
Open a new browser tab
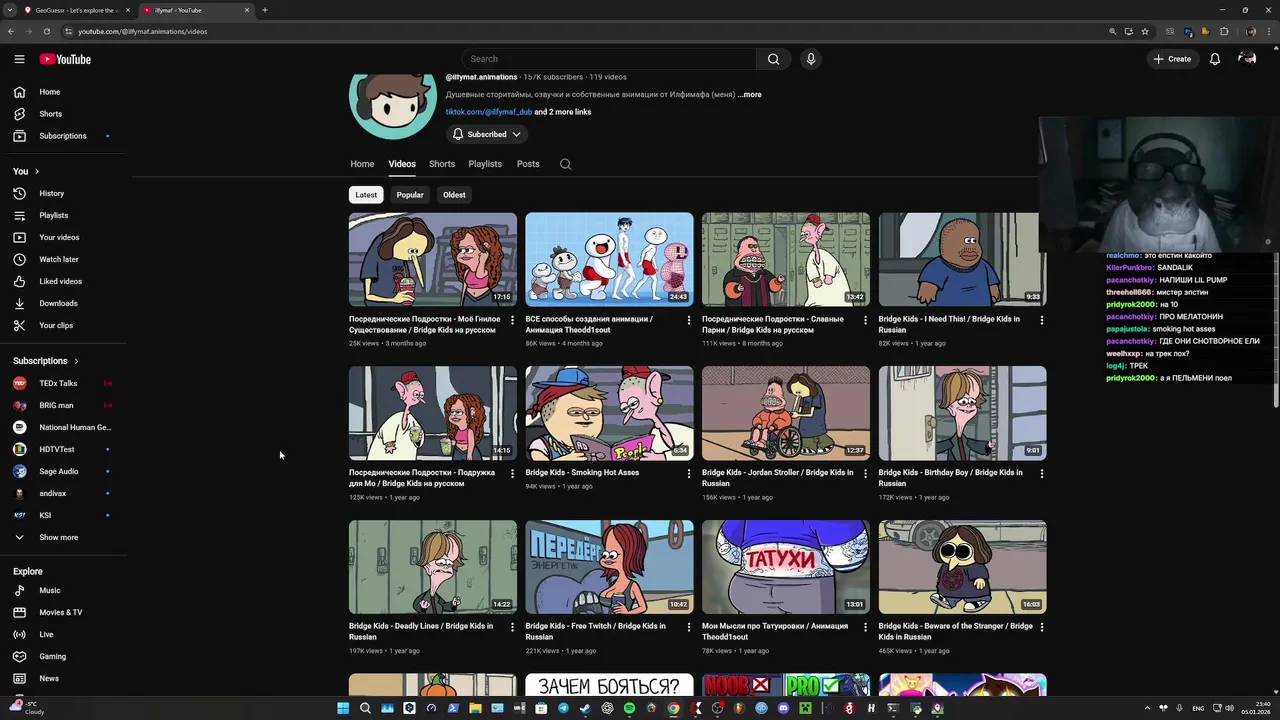264,10
